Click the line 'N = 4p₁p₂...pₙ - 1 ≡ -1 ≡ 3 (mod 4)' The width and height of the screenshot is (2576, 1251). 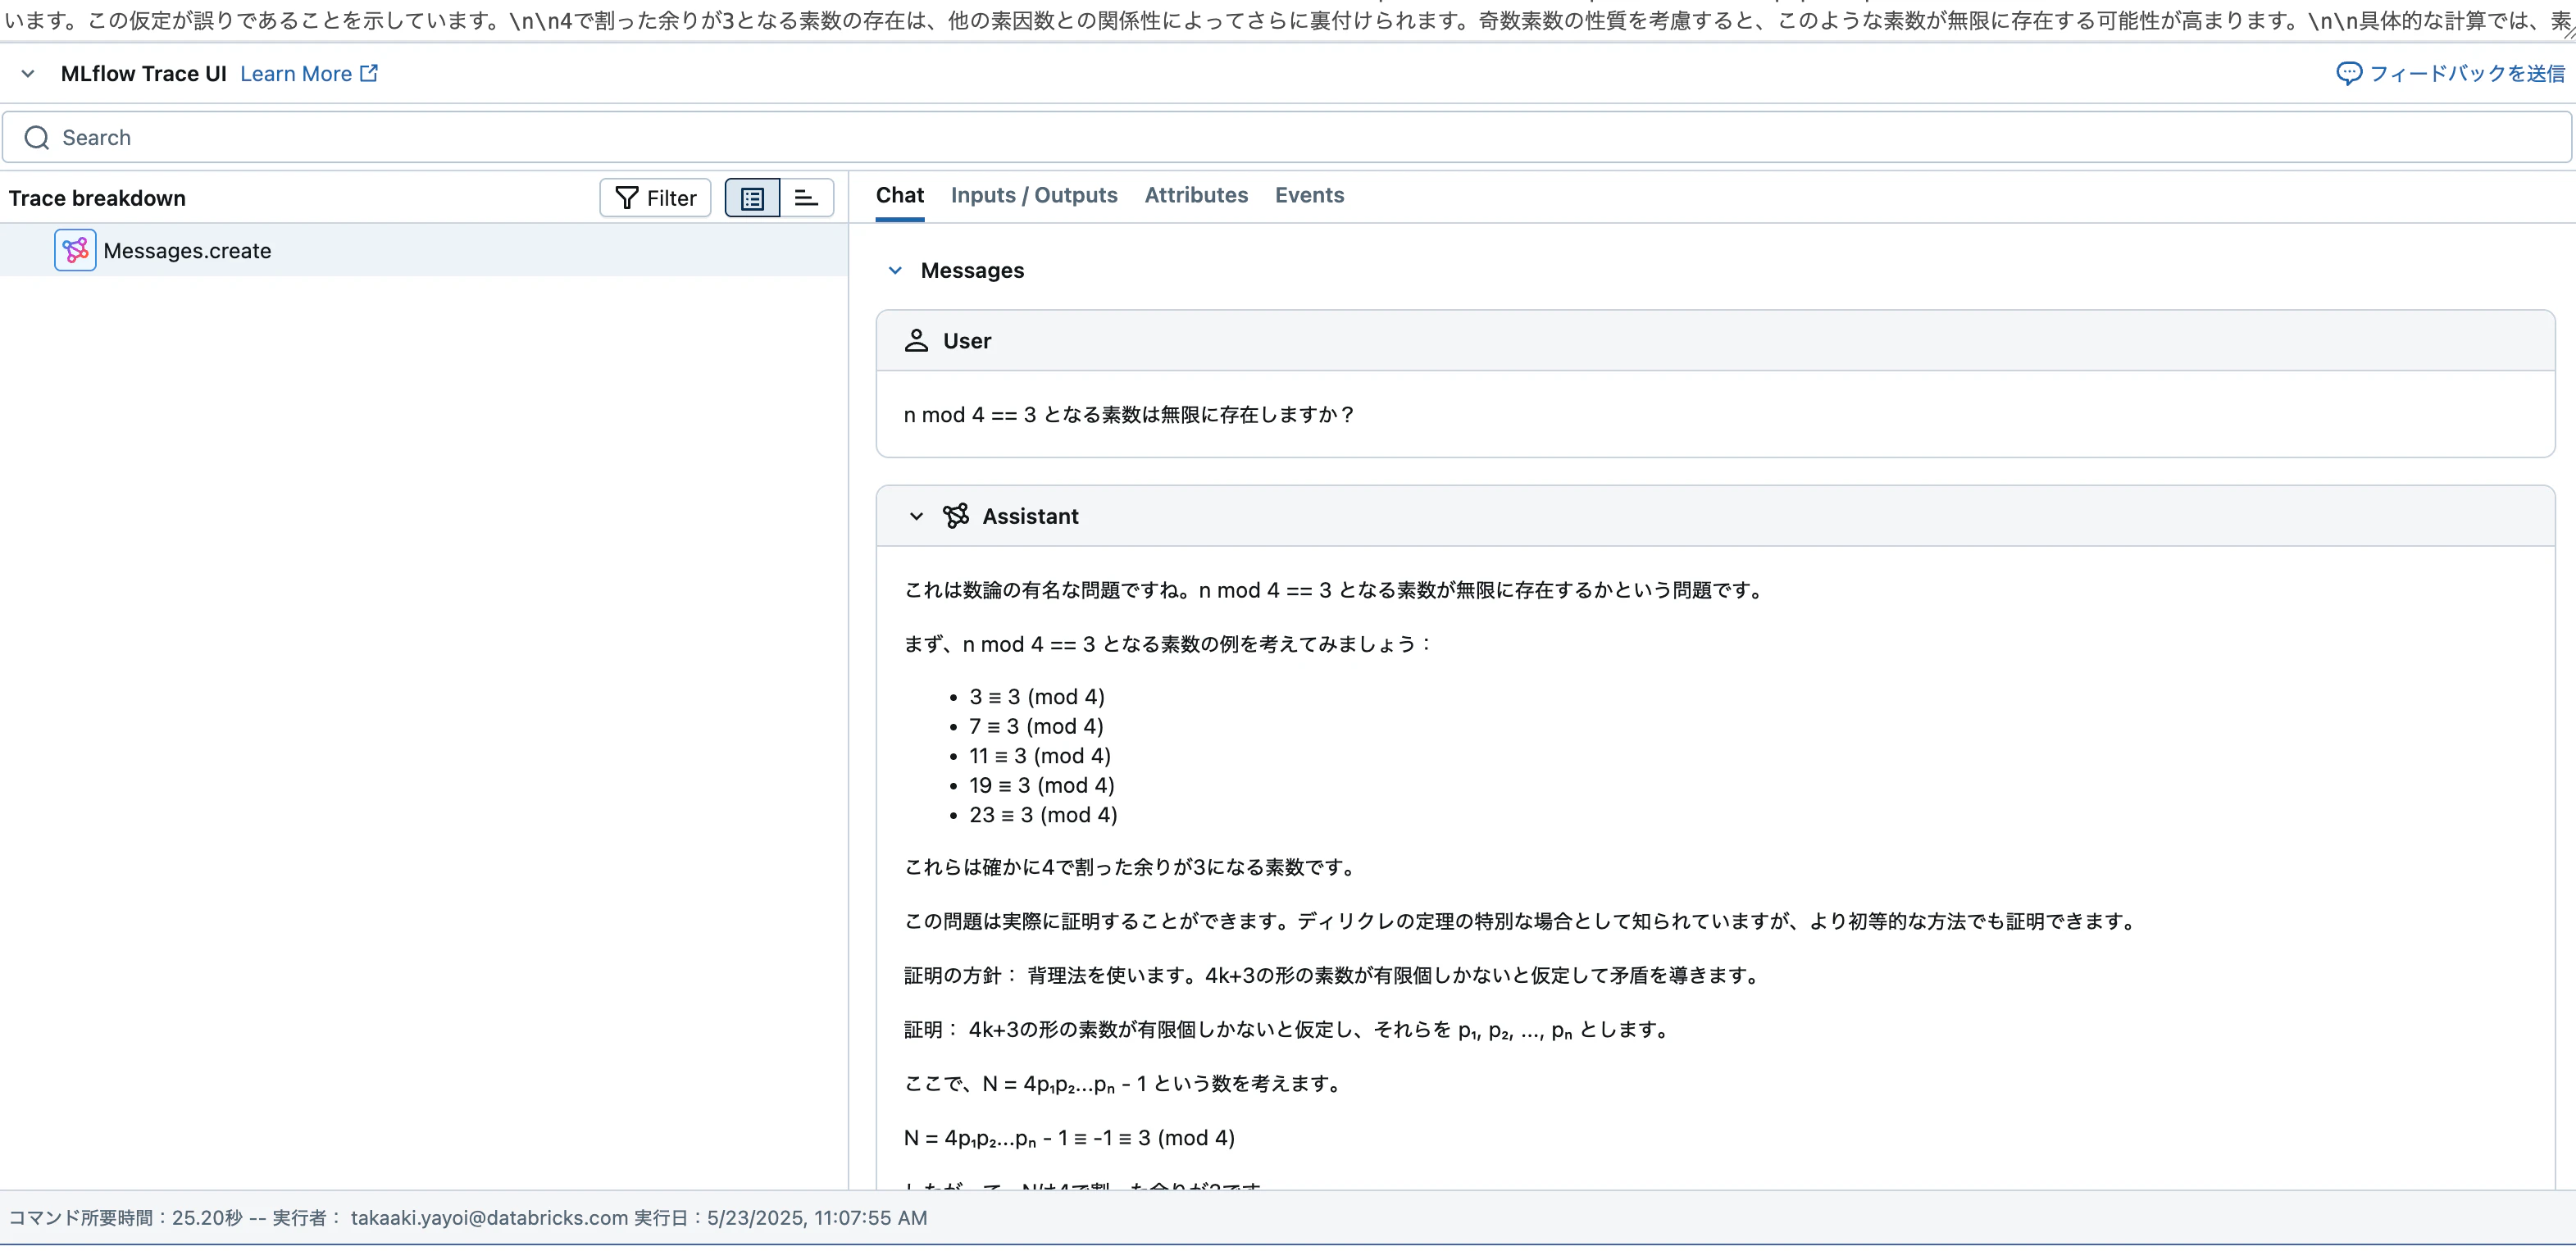click(1069, 1139)
